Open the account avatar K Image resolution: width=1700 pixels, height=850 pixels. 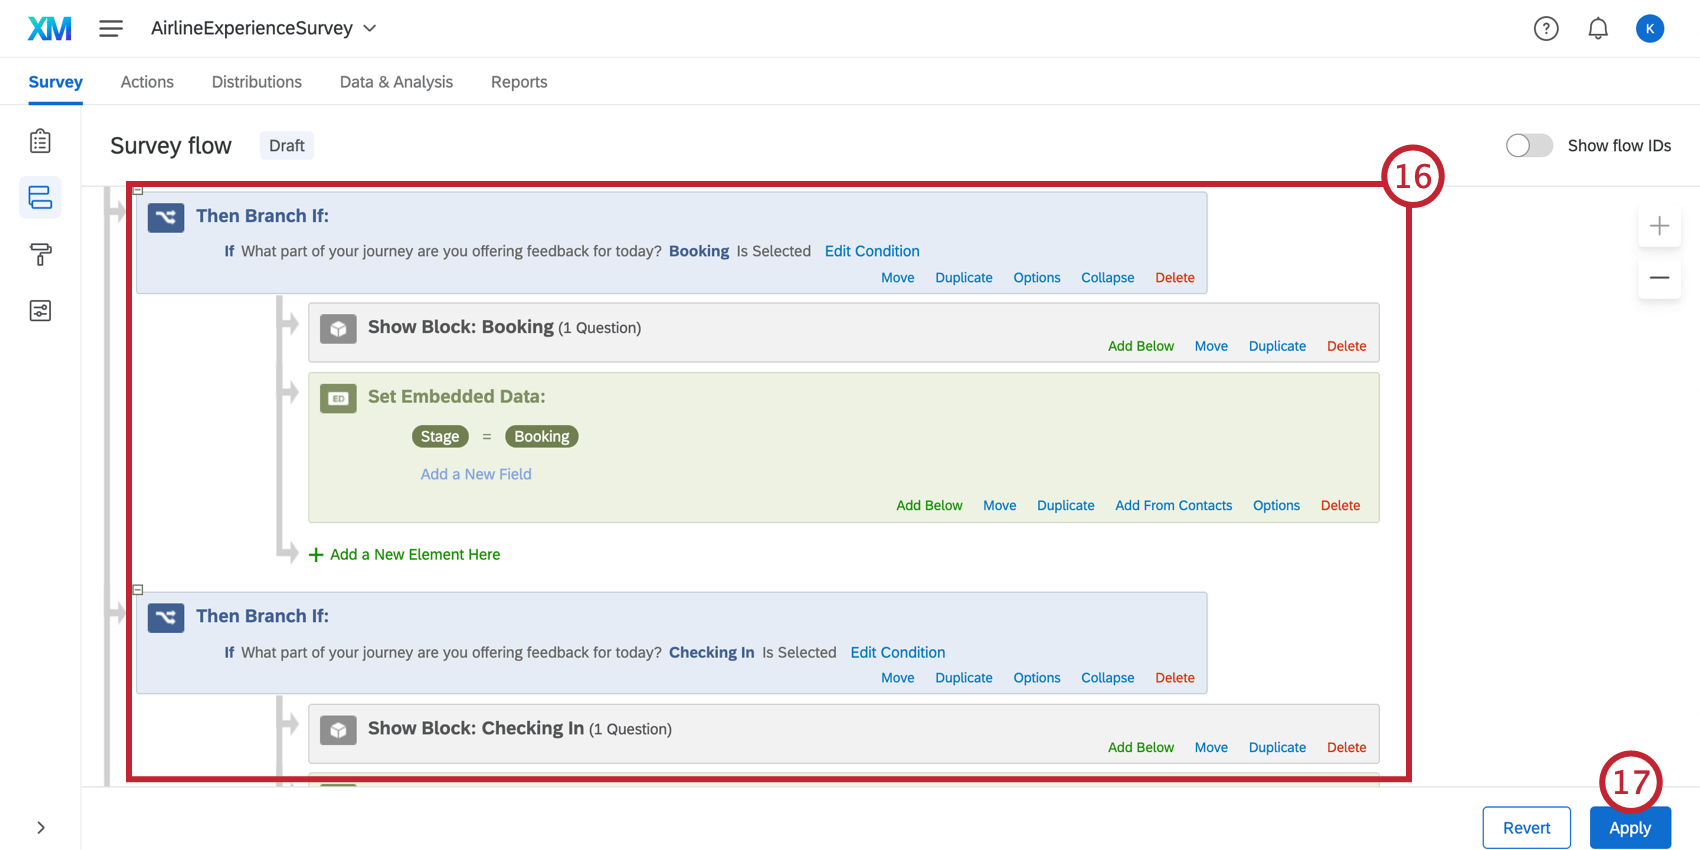(x=1650, y=28)
